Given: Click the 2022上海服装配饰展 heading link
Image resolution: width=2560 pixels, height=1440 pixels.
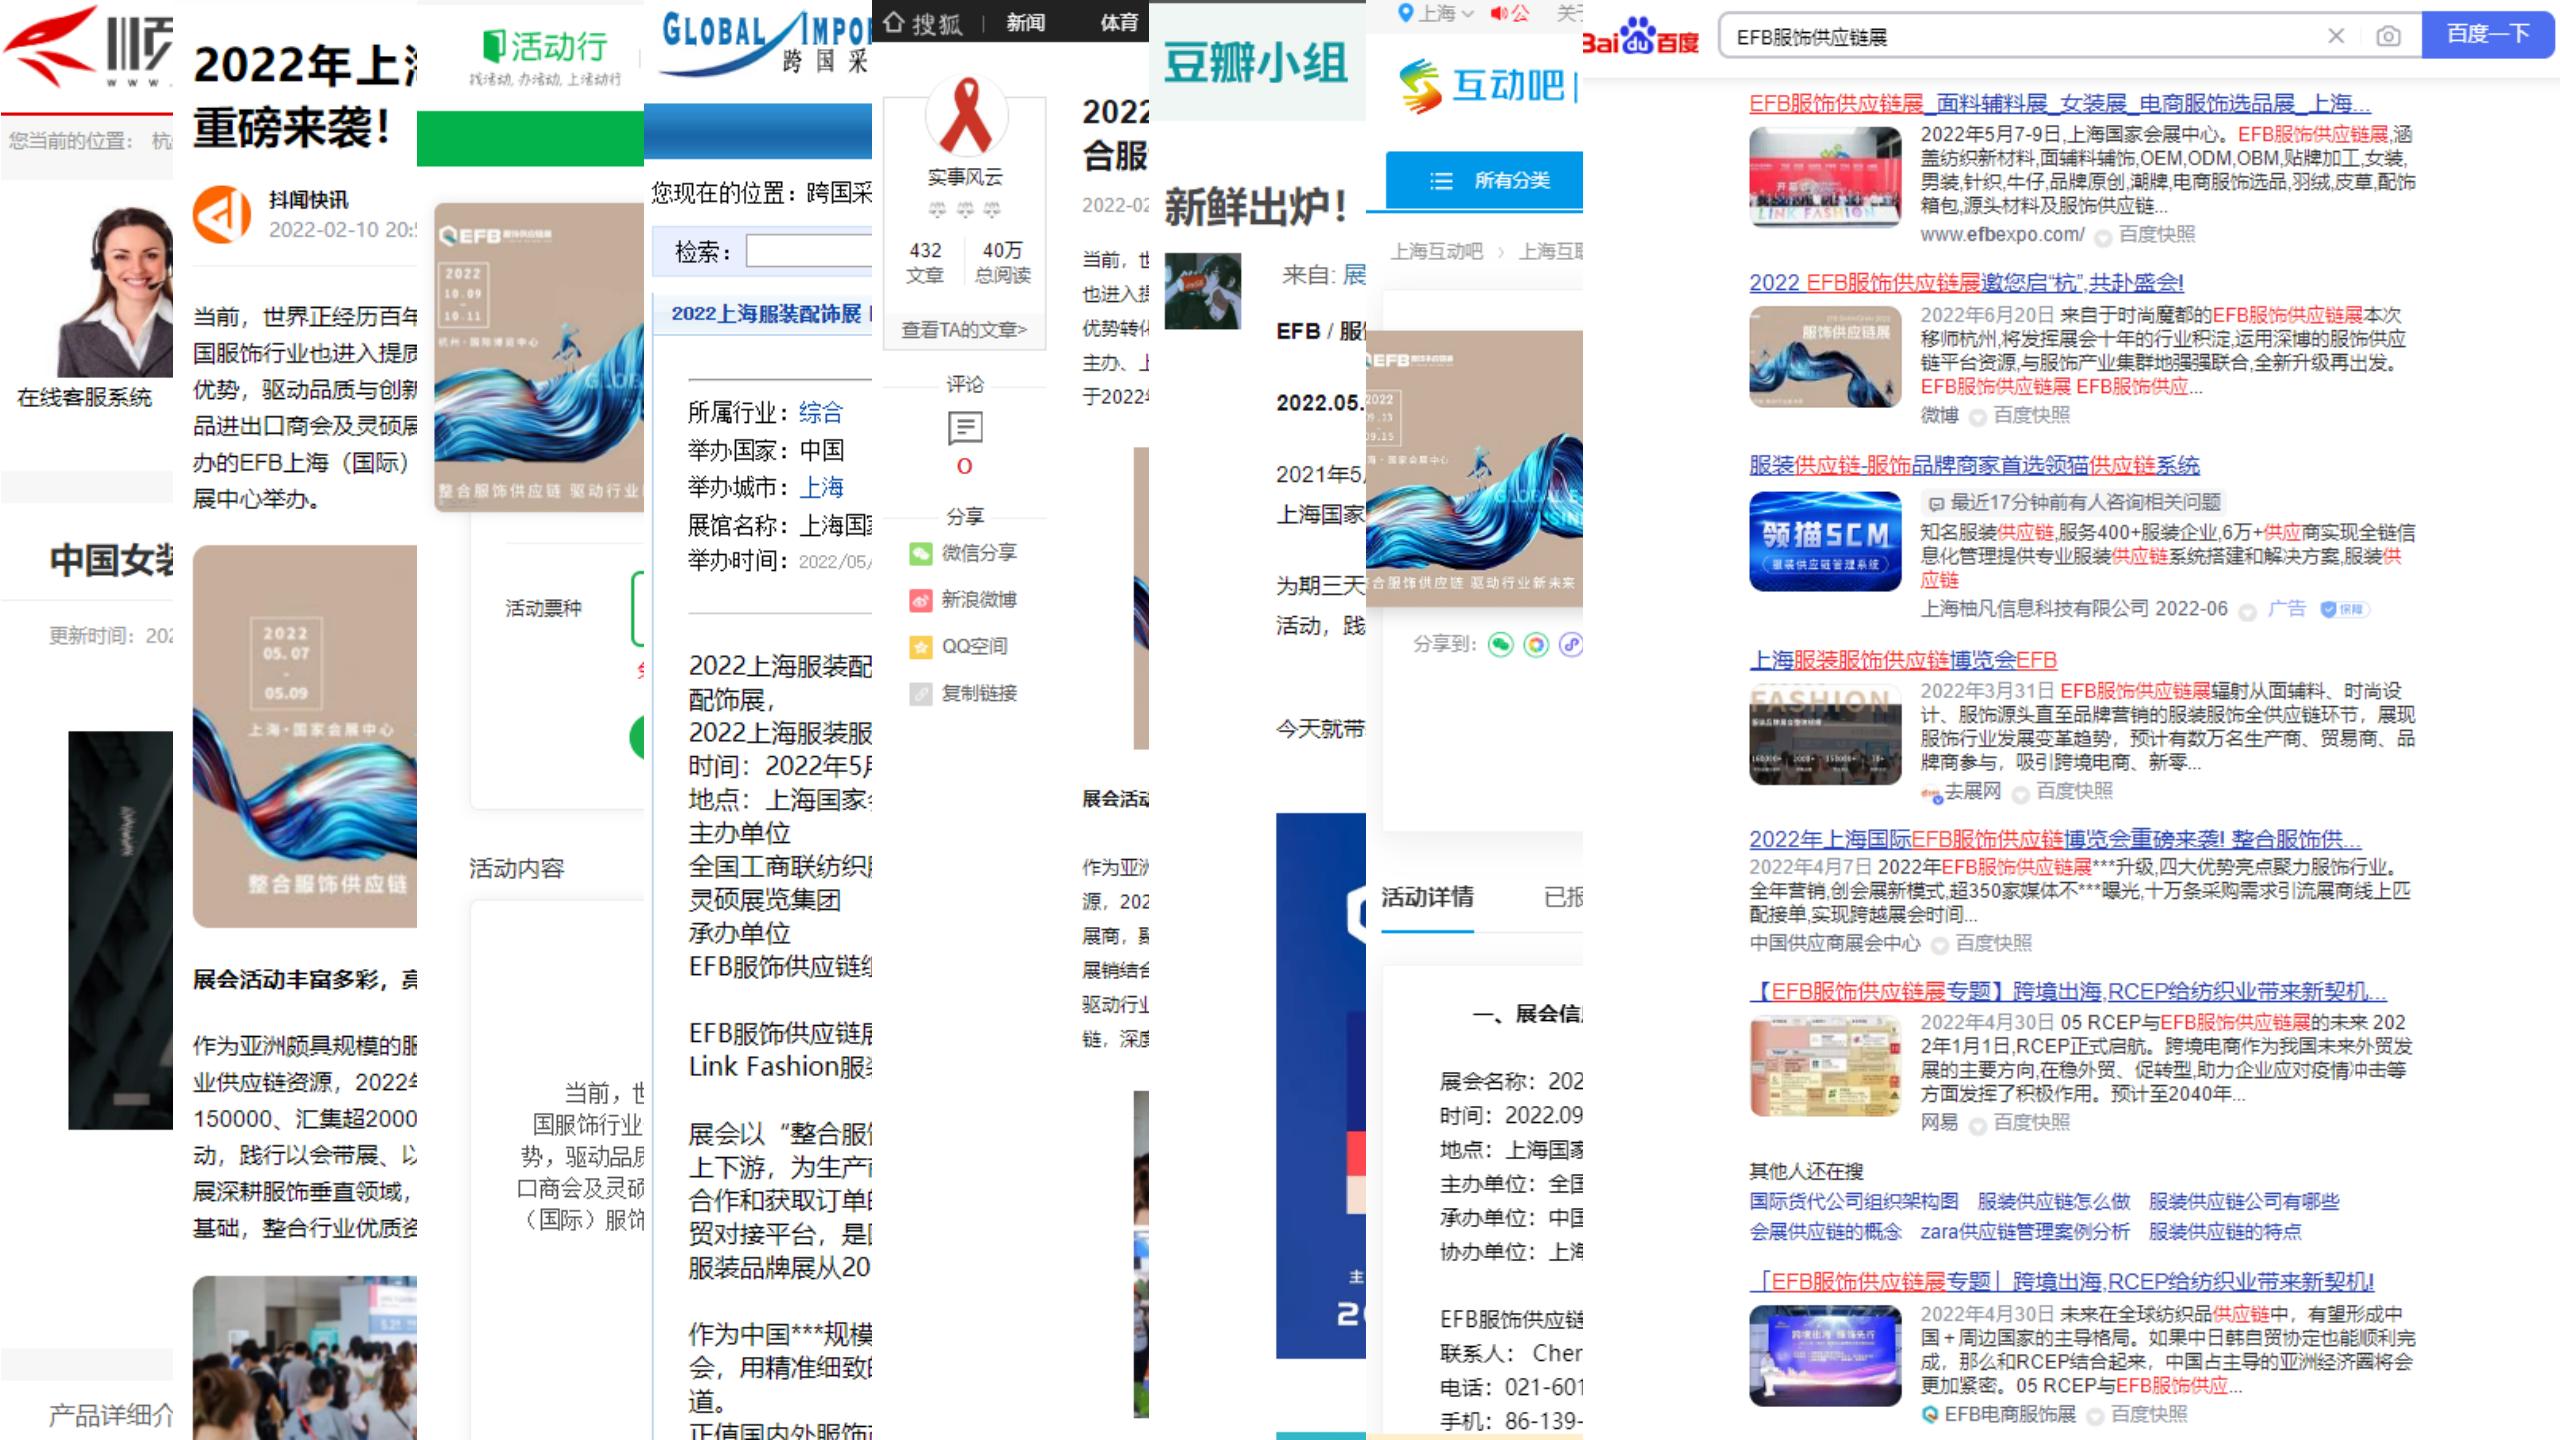Looking at the screenshot, I should [766, 314].
